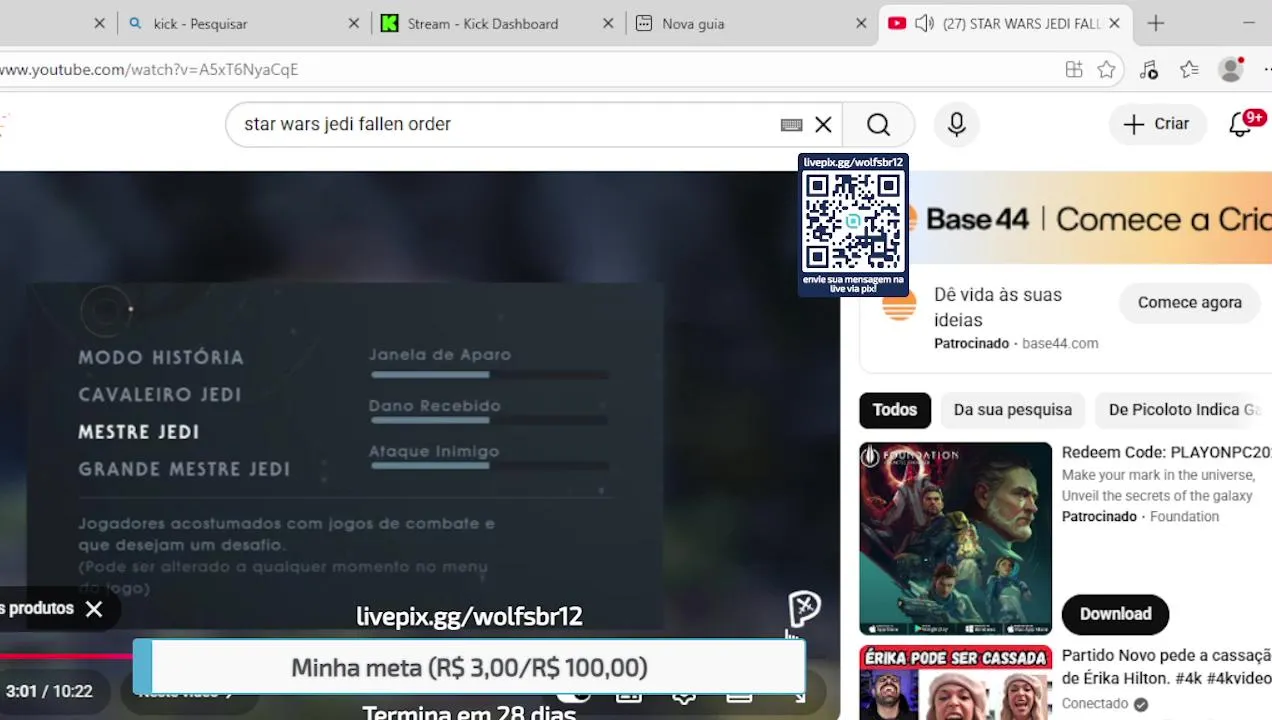
Task: Click the 3:01 / 10:22 time display
Action: [x=49, y=691]
